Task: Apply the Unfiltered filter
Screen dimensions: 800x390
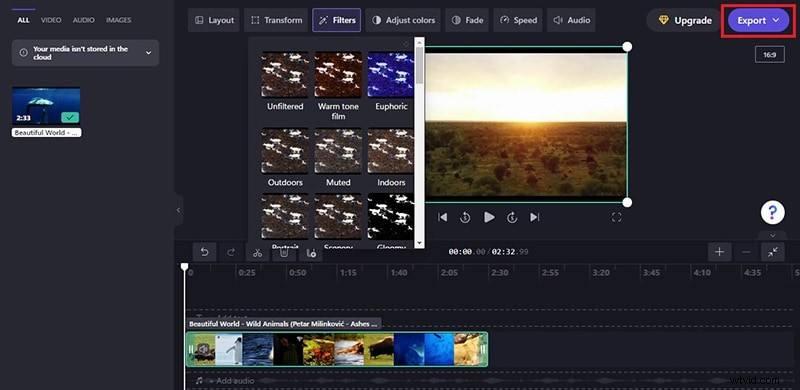Action: (x=285, y=75)
